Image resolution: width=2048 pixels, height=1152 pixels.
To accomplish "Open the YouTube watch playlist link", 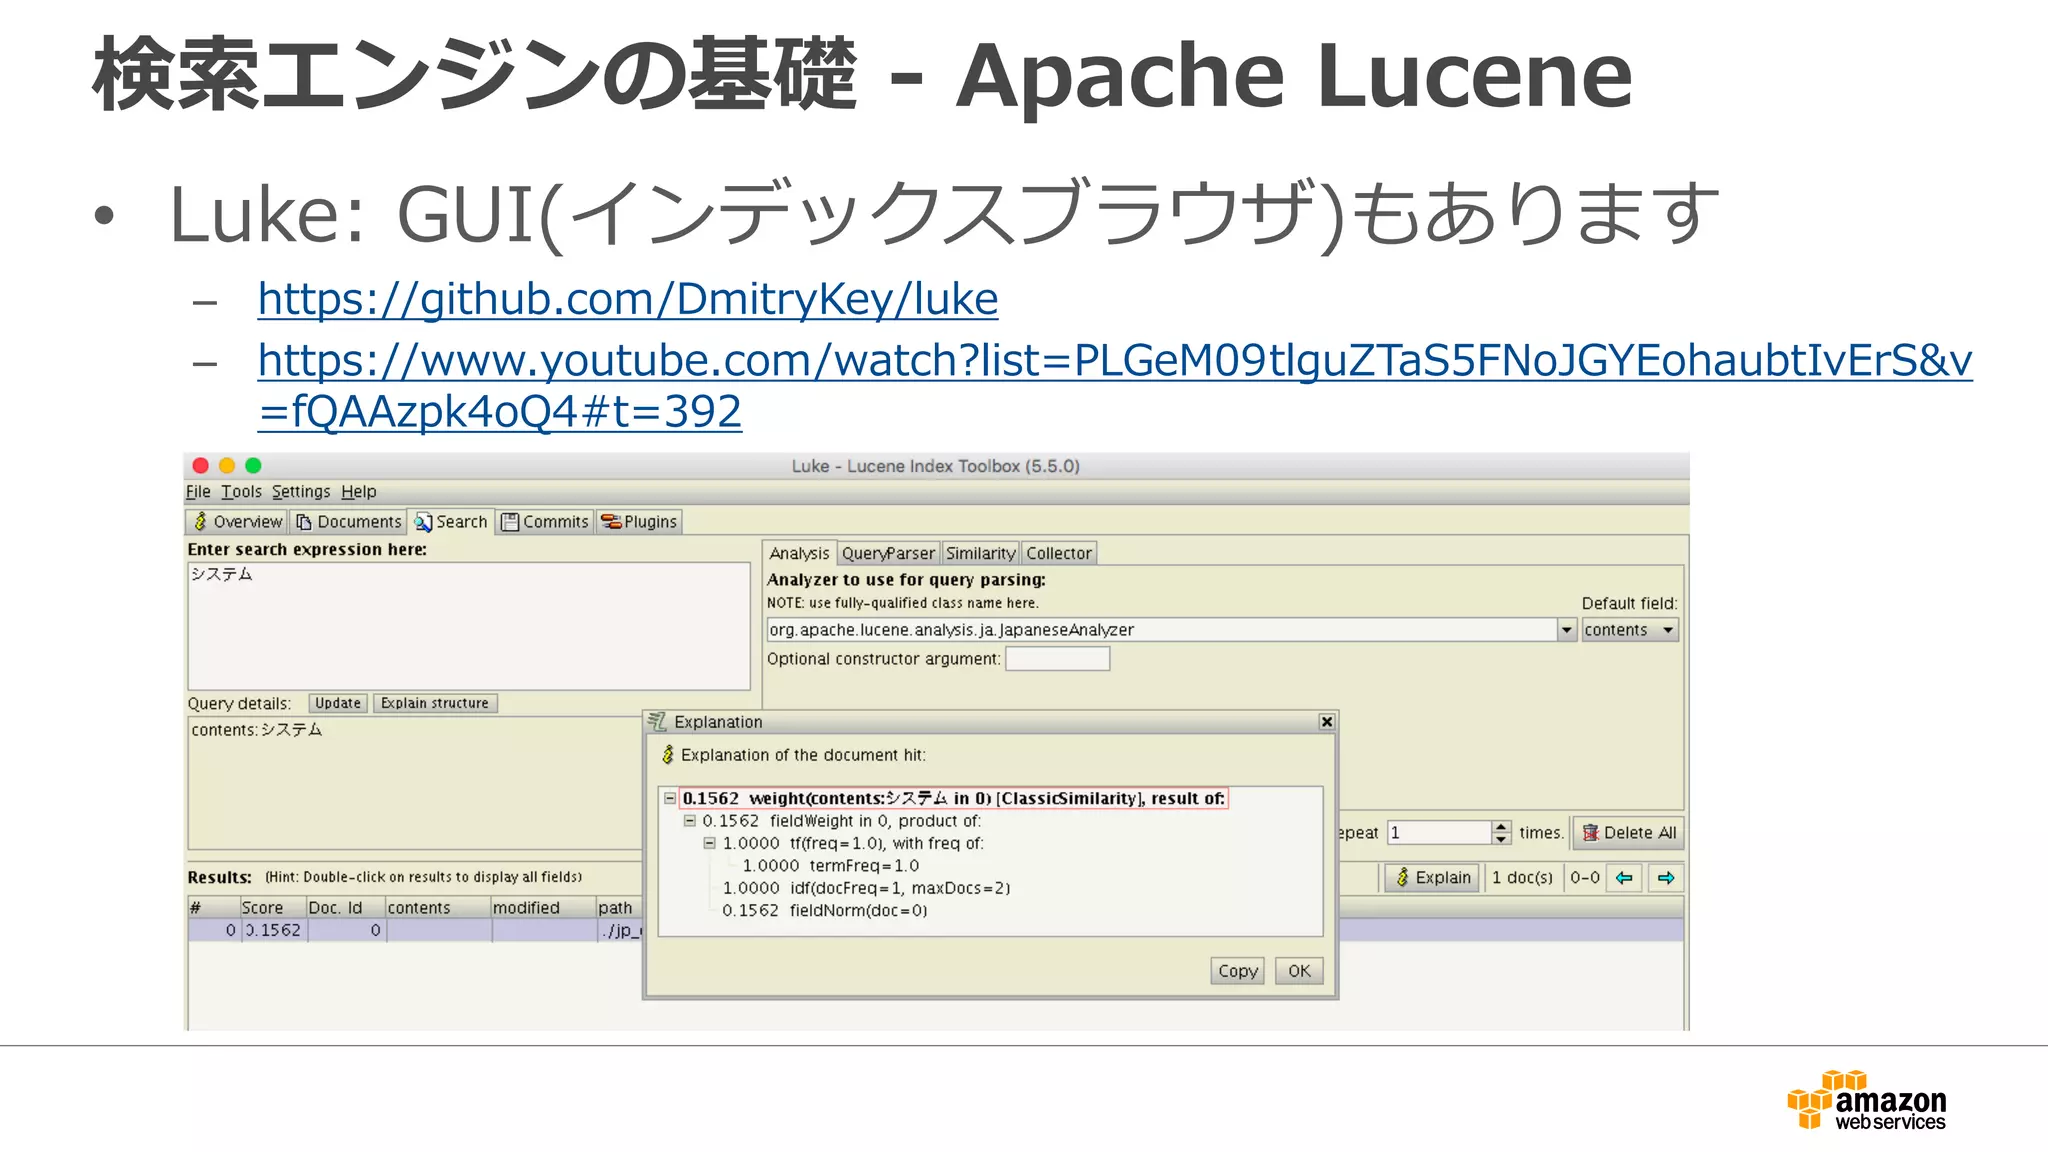I will [x=1114, y=385].
